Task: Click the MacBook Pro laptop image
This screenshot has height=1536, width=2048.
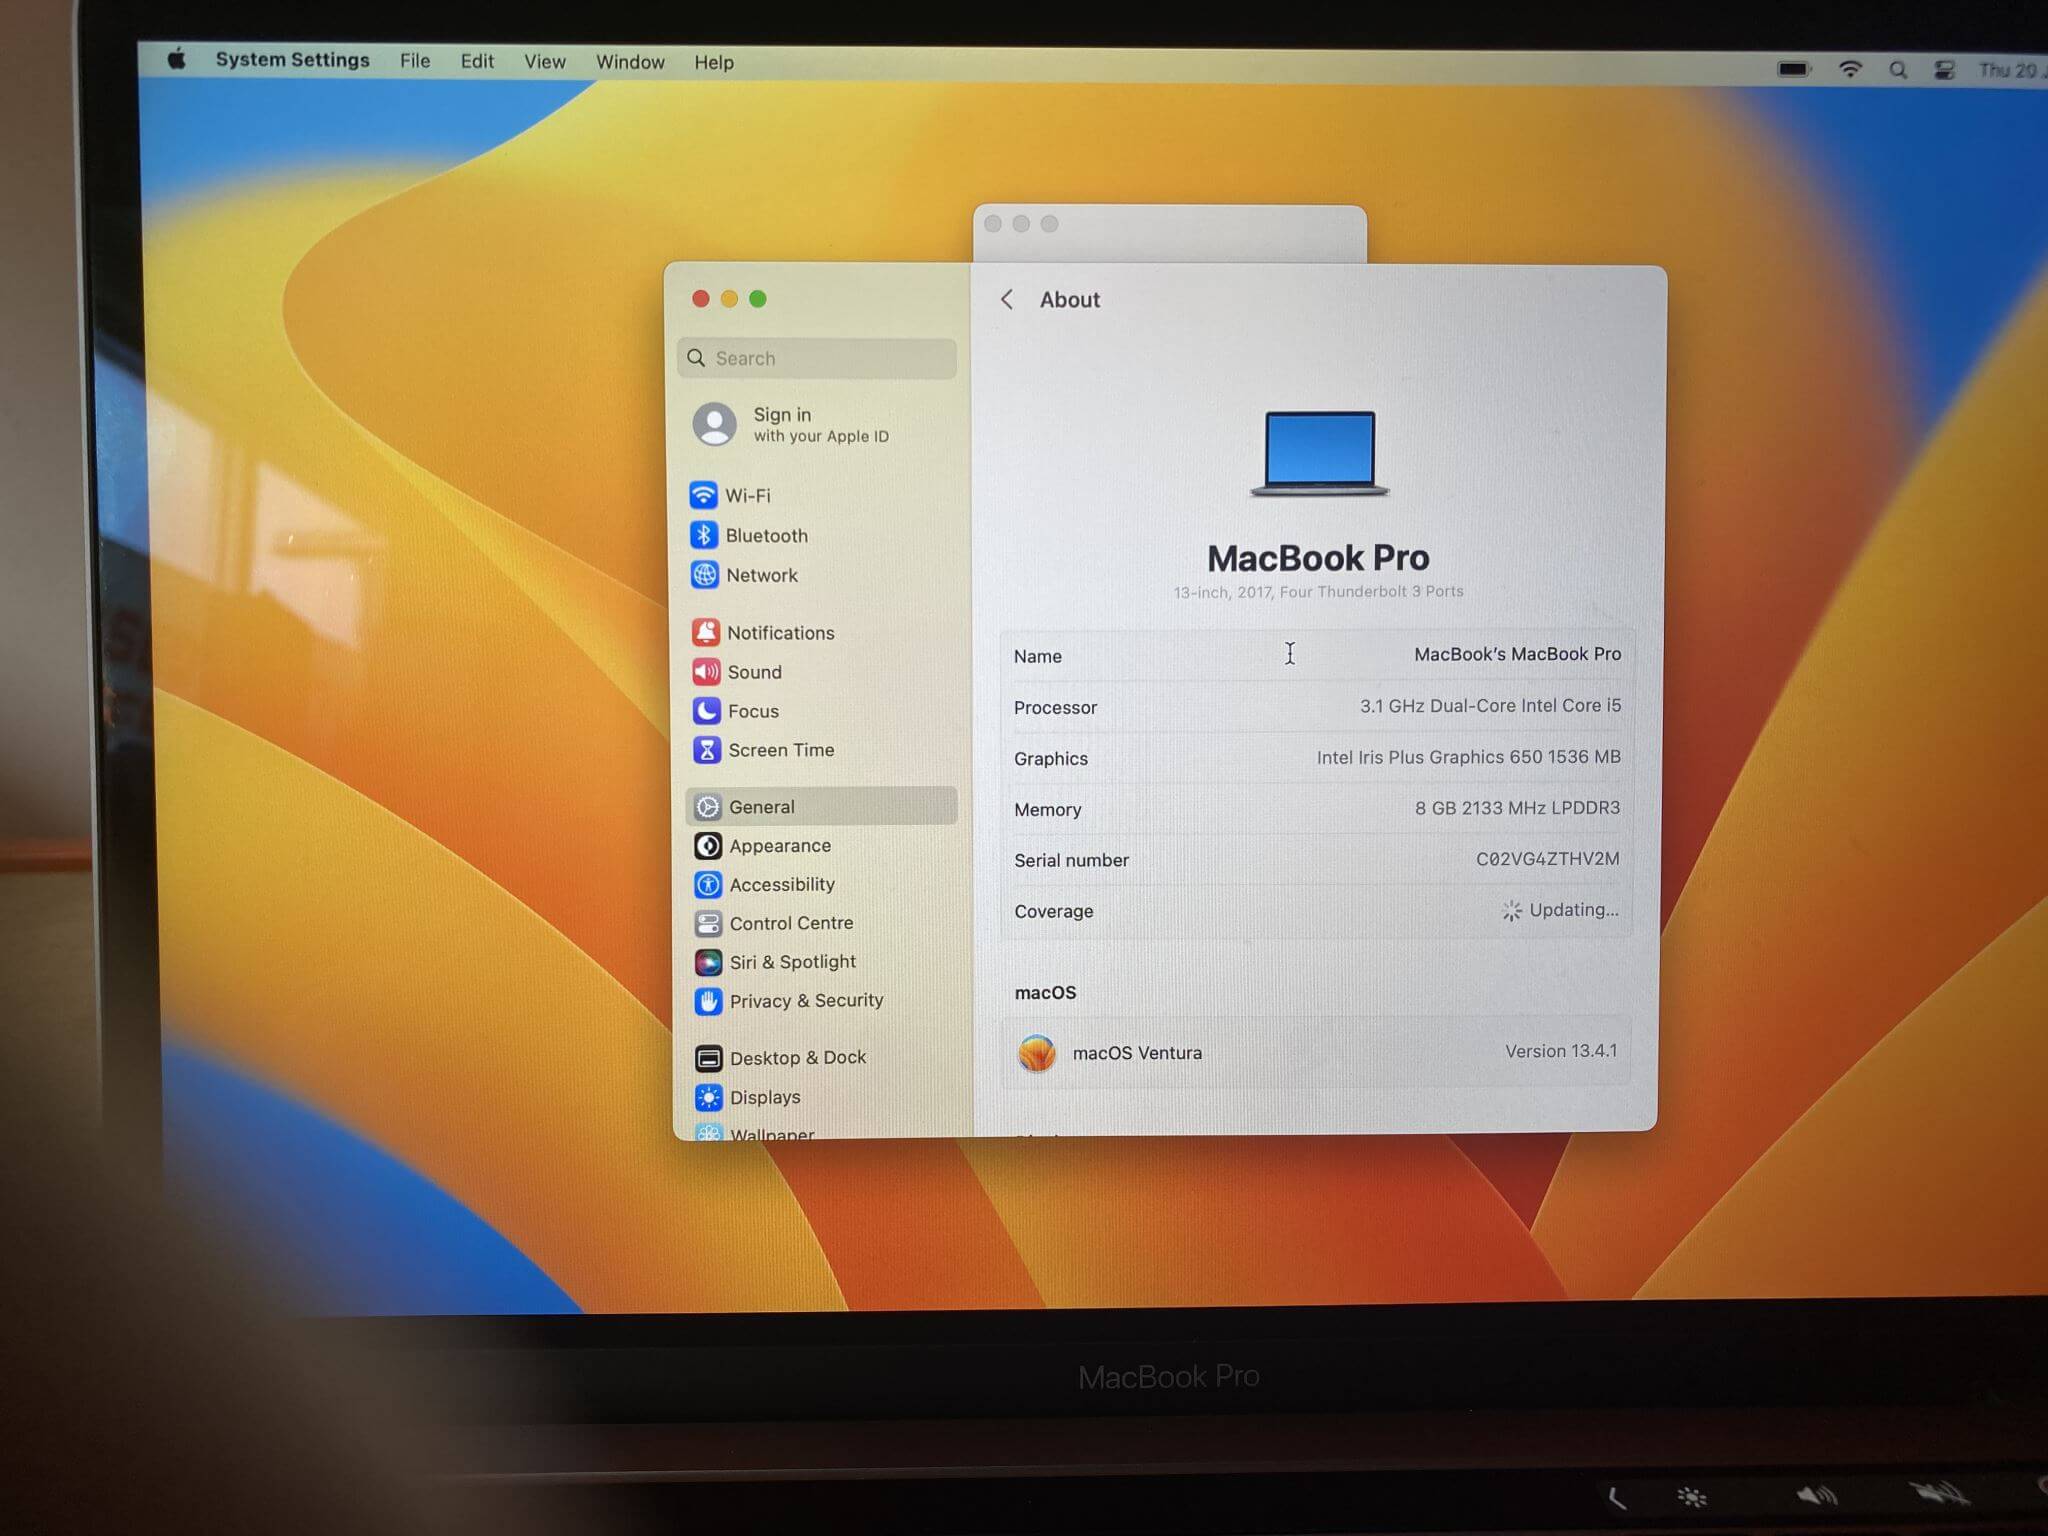Action: pos(1319,453)
